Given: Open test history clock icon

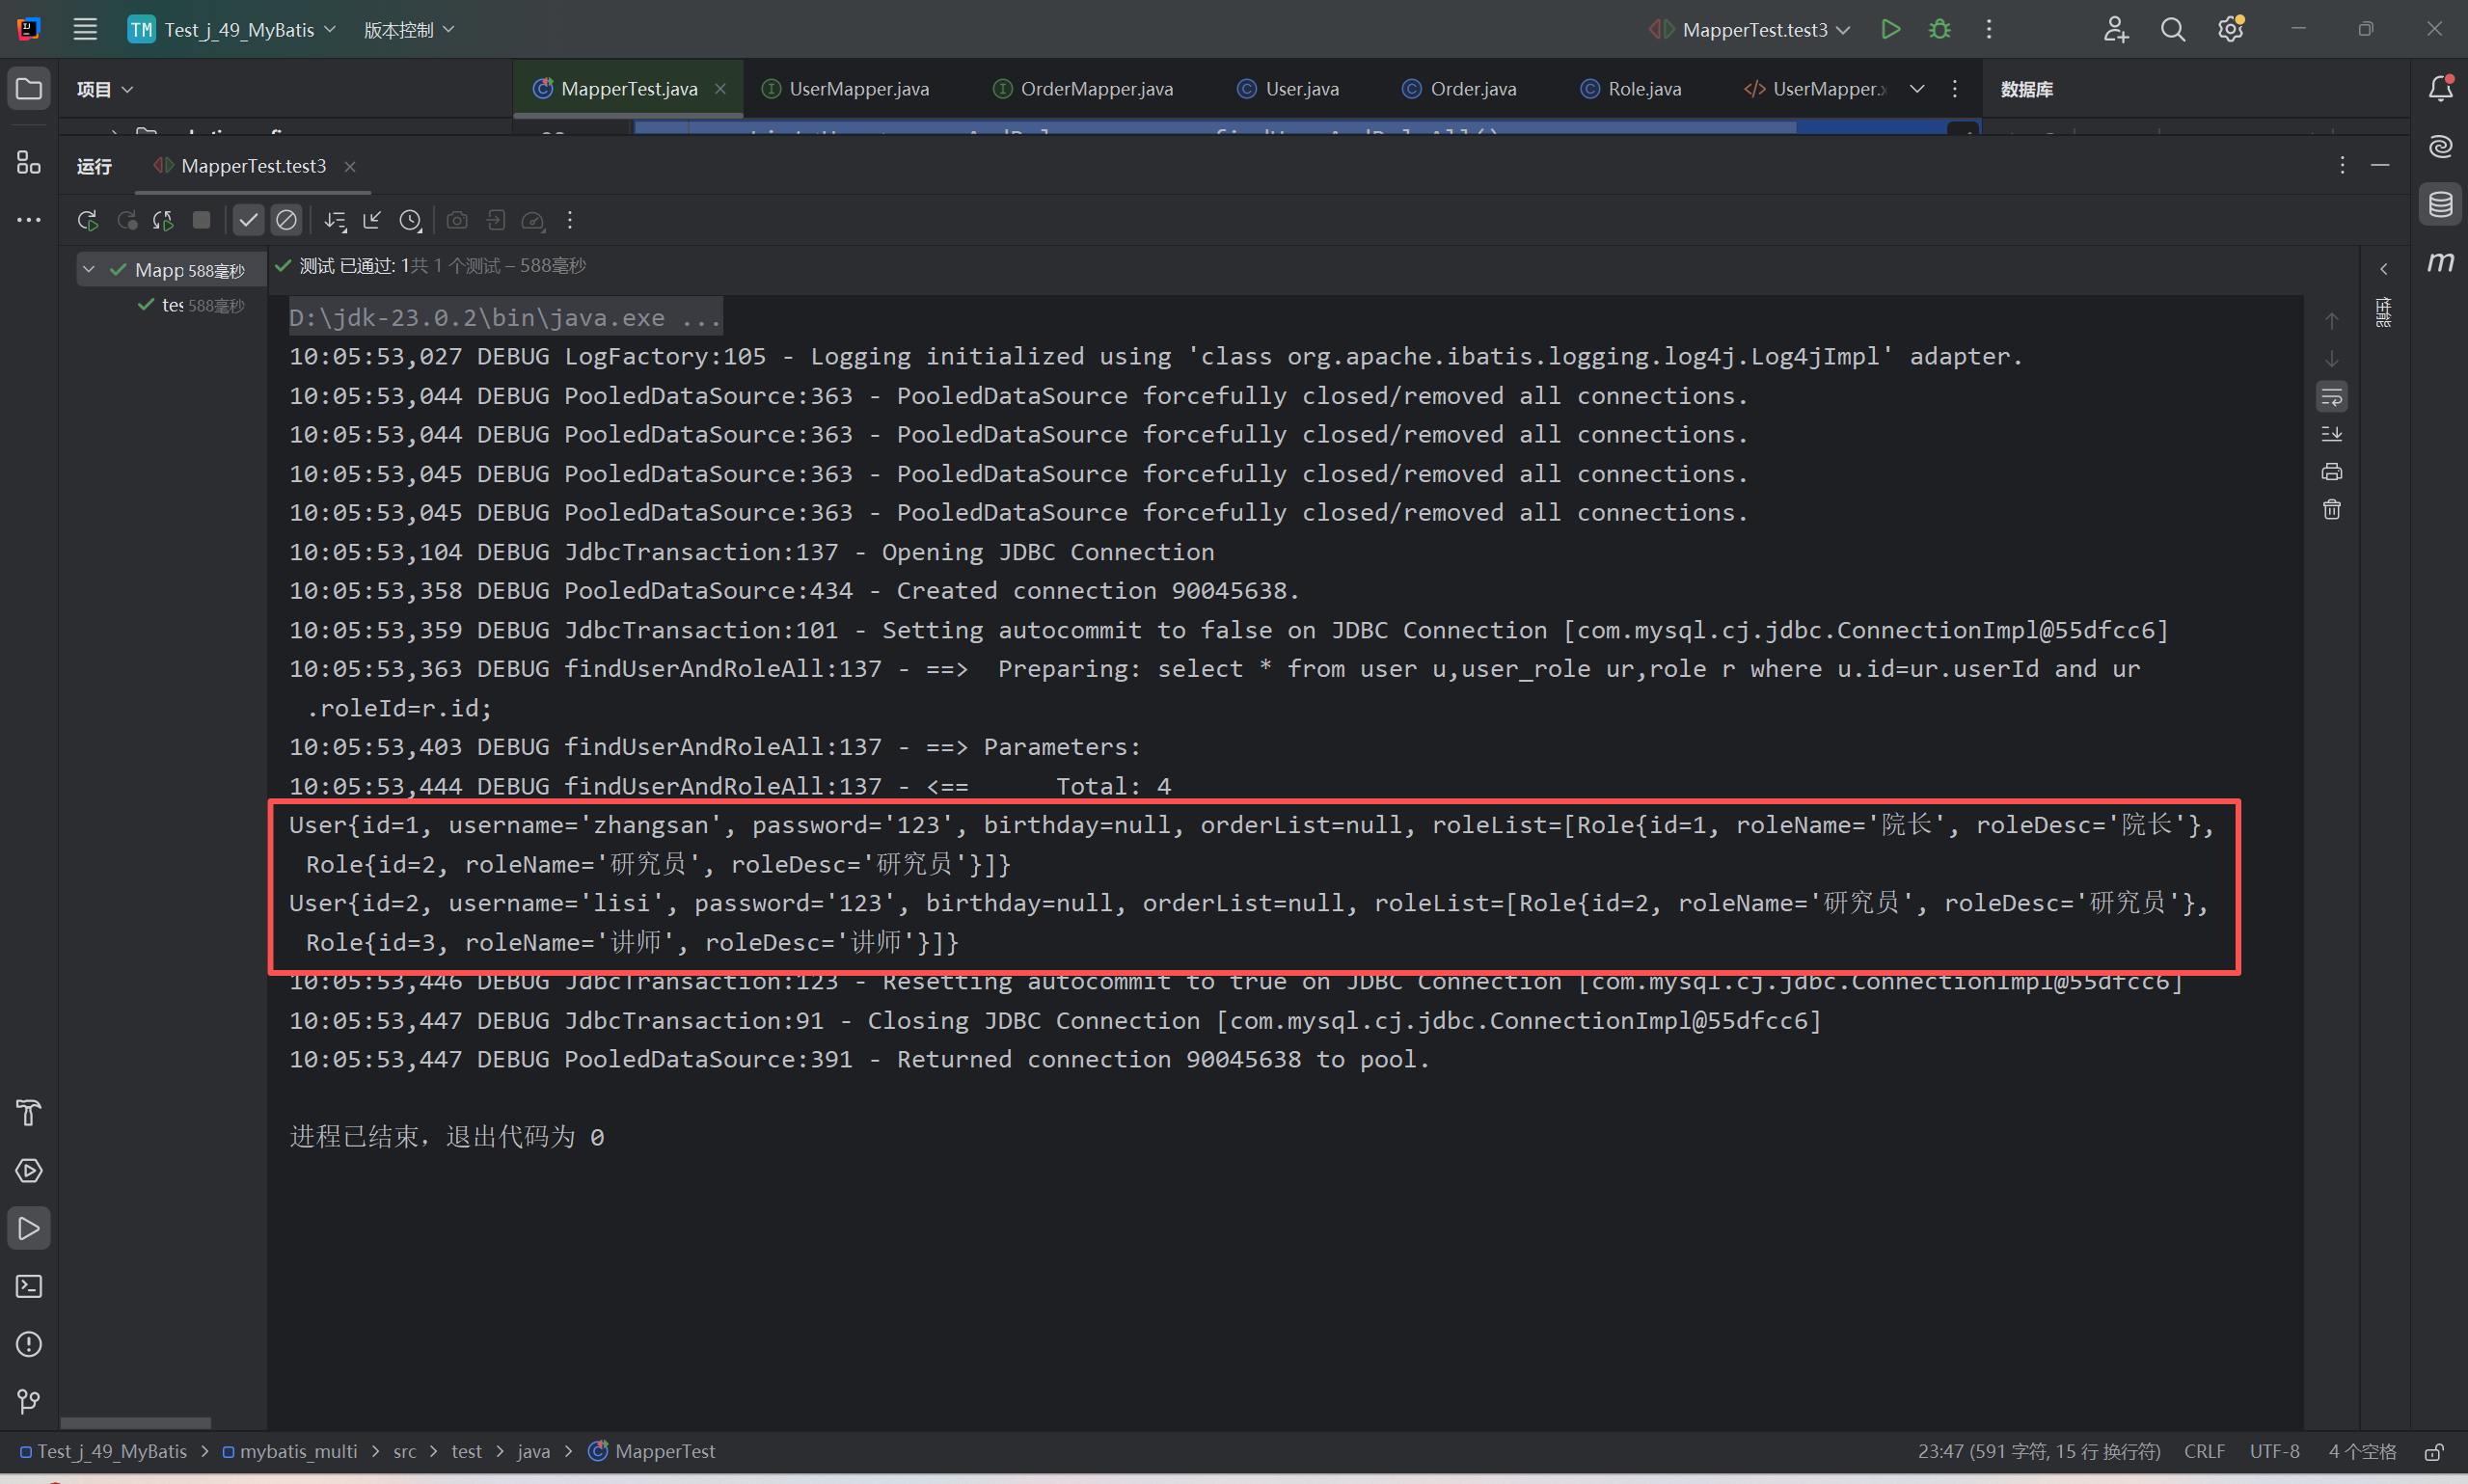Looking at the screenshot, I should pos(410,220).
